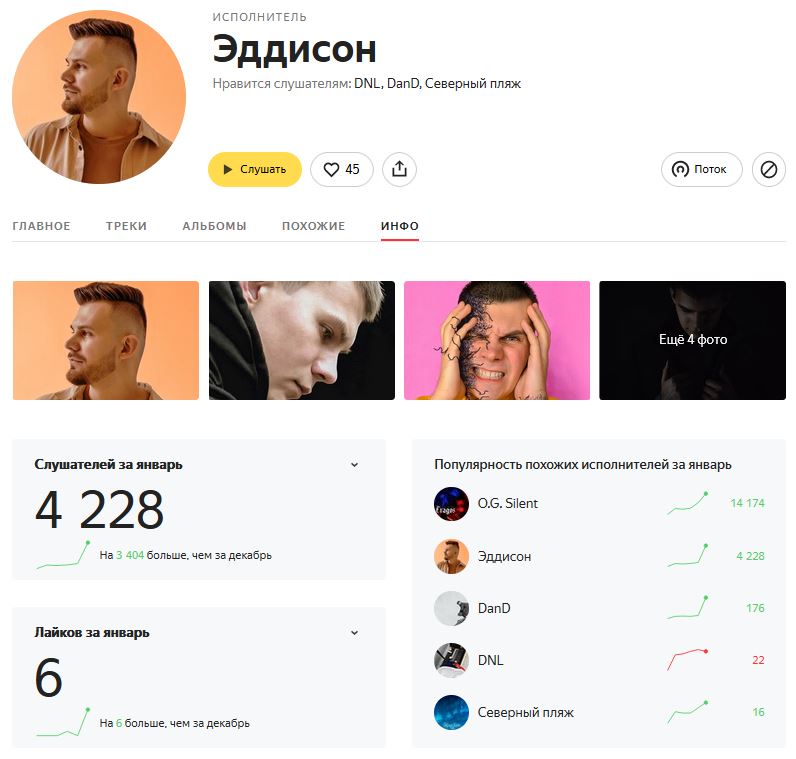Screen dimensions: 796x759
Task: Open the Северный пляж avatar icon
Action: click(x=451, y=712)
